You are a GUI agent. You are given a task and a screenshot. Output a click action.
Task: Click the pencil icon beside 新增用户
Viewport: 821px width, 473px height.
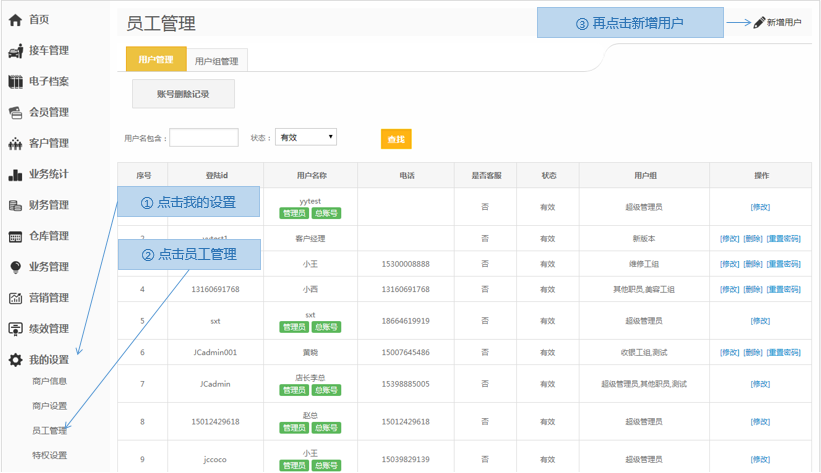(x=759, y=22)
